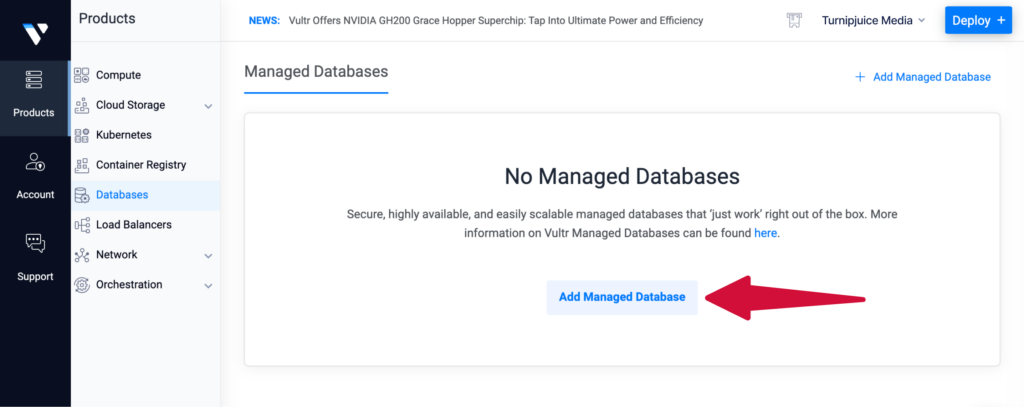The height and width of the screenshot is (407, 1024).
Task: Expand the Network submenu chevron
Action: (208, 256)
